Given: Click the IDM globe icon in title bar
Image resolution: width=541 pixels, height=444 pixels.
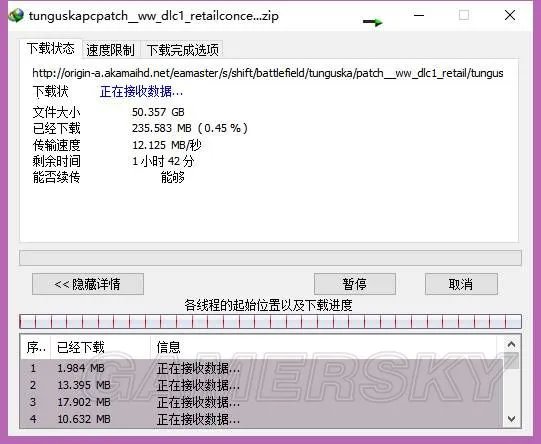Looking at the screenshot, I should point(16,16).
